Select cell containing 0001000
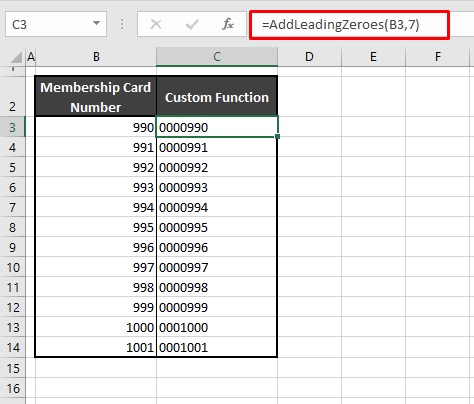 tap(217, 327)
